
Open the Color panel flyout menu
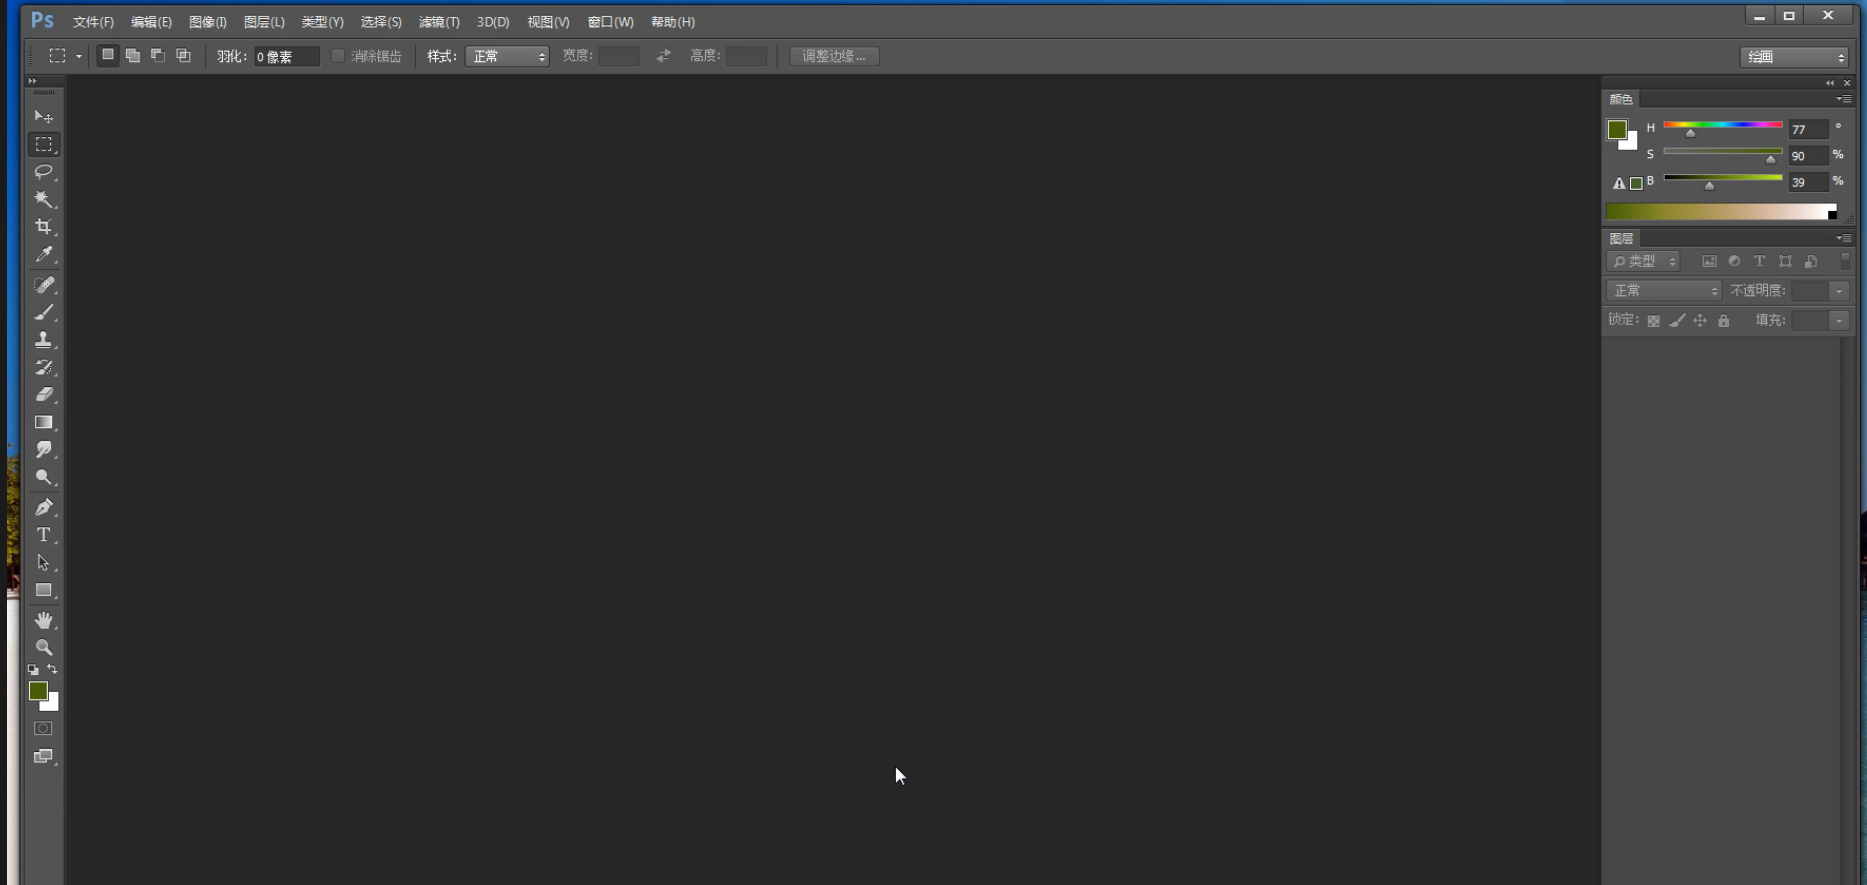pyautogui.click(x=1844, y=99)
